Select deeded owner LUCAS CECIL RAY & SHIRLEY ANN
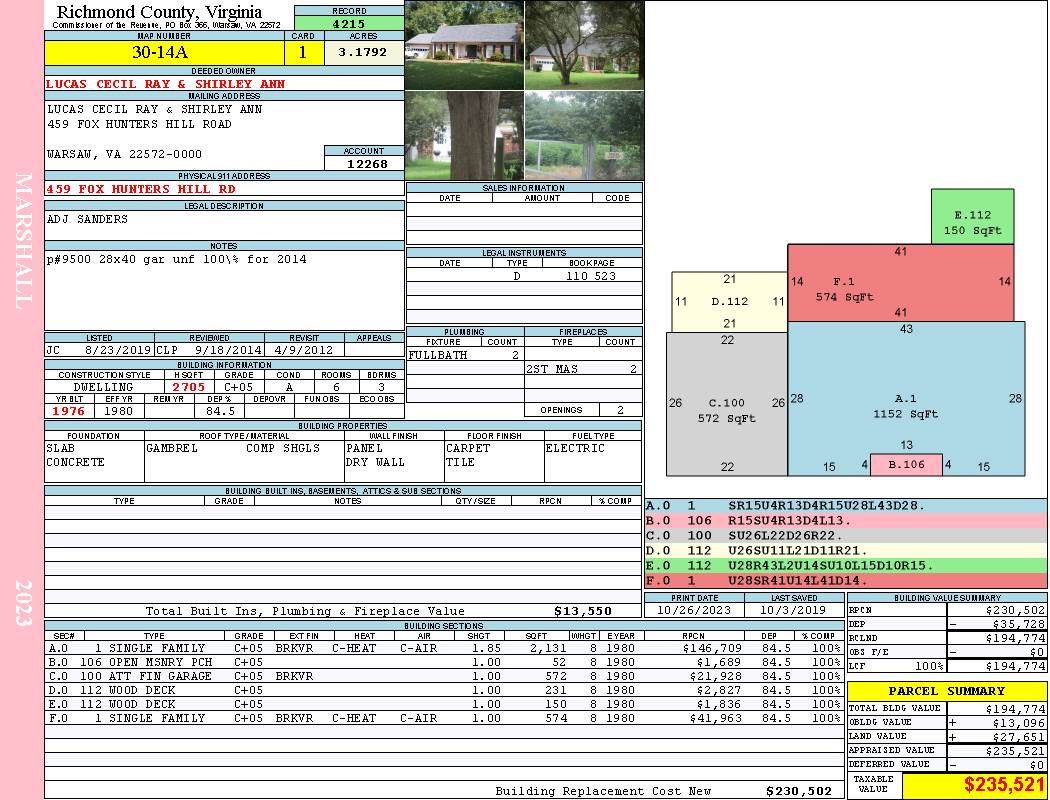 tap(165, 84)
